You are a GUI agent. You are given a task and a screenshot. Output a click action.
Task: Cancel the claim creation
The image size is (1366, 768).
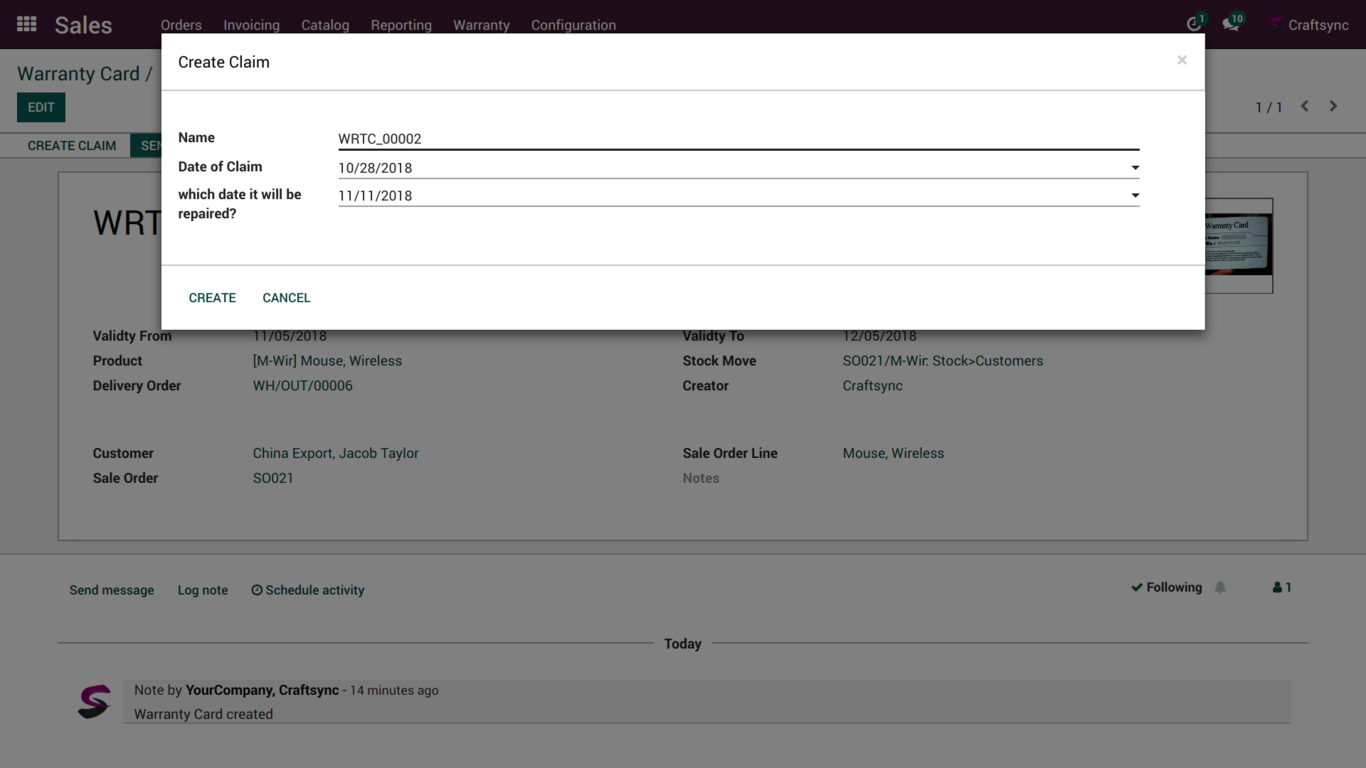(x=286, y=298)
